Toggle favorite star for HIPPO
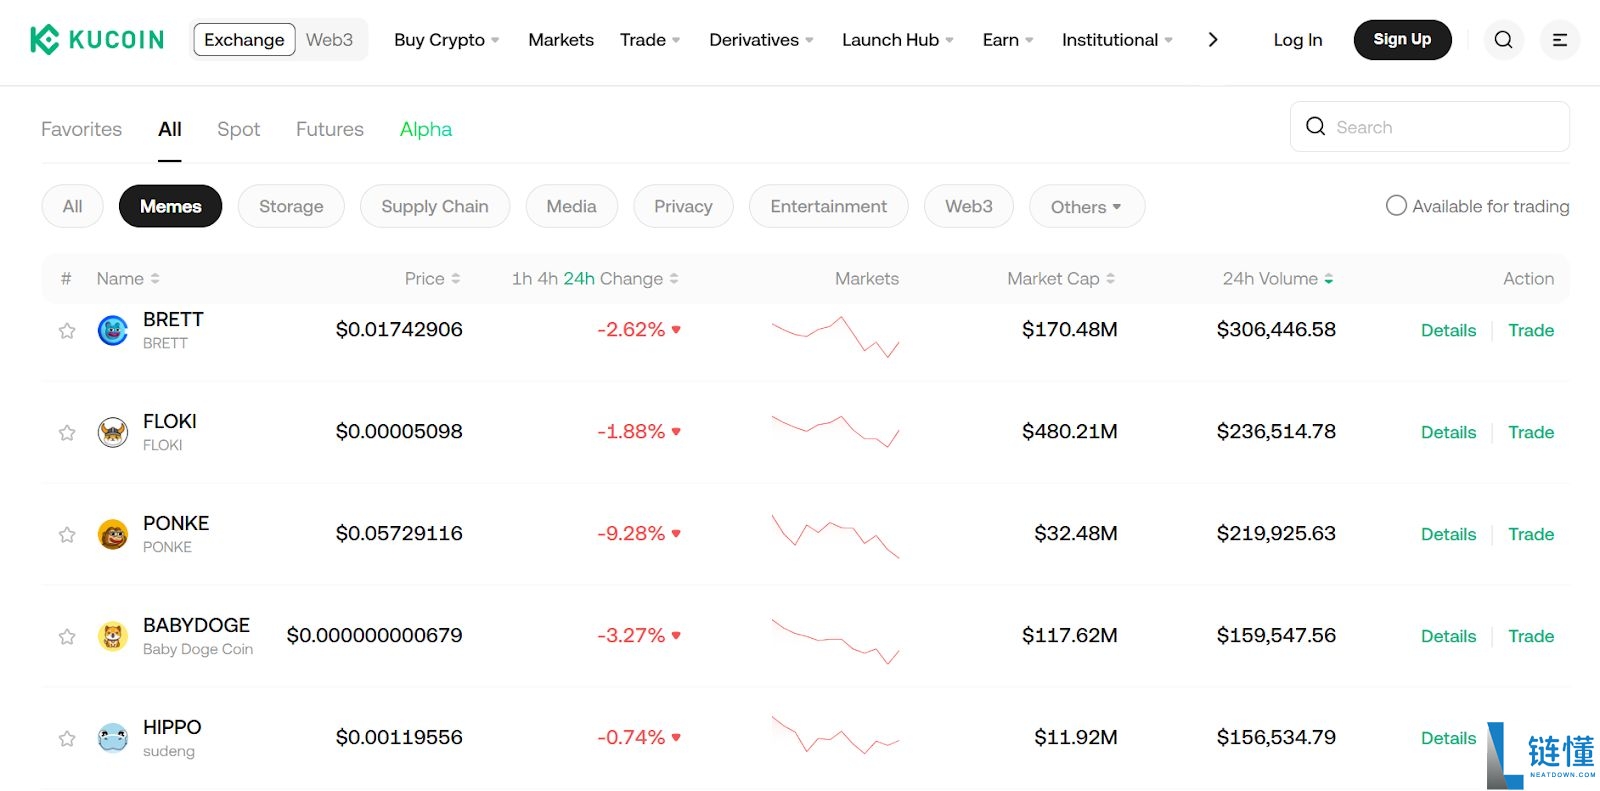The width and height of the screenshot is (1600, 791). coord(67,739)
